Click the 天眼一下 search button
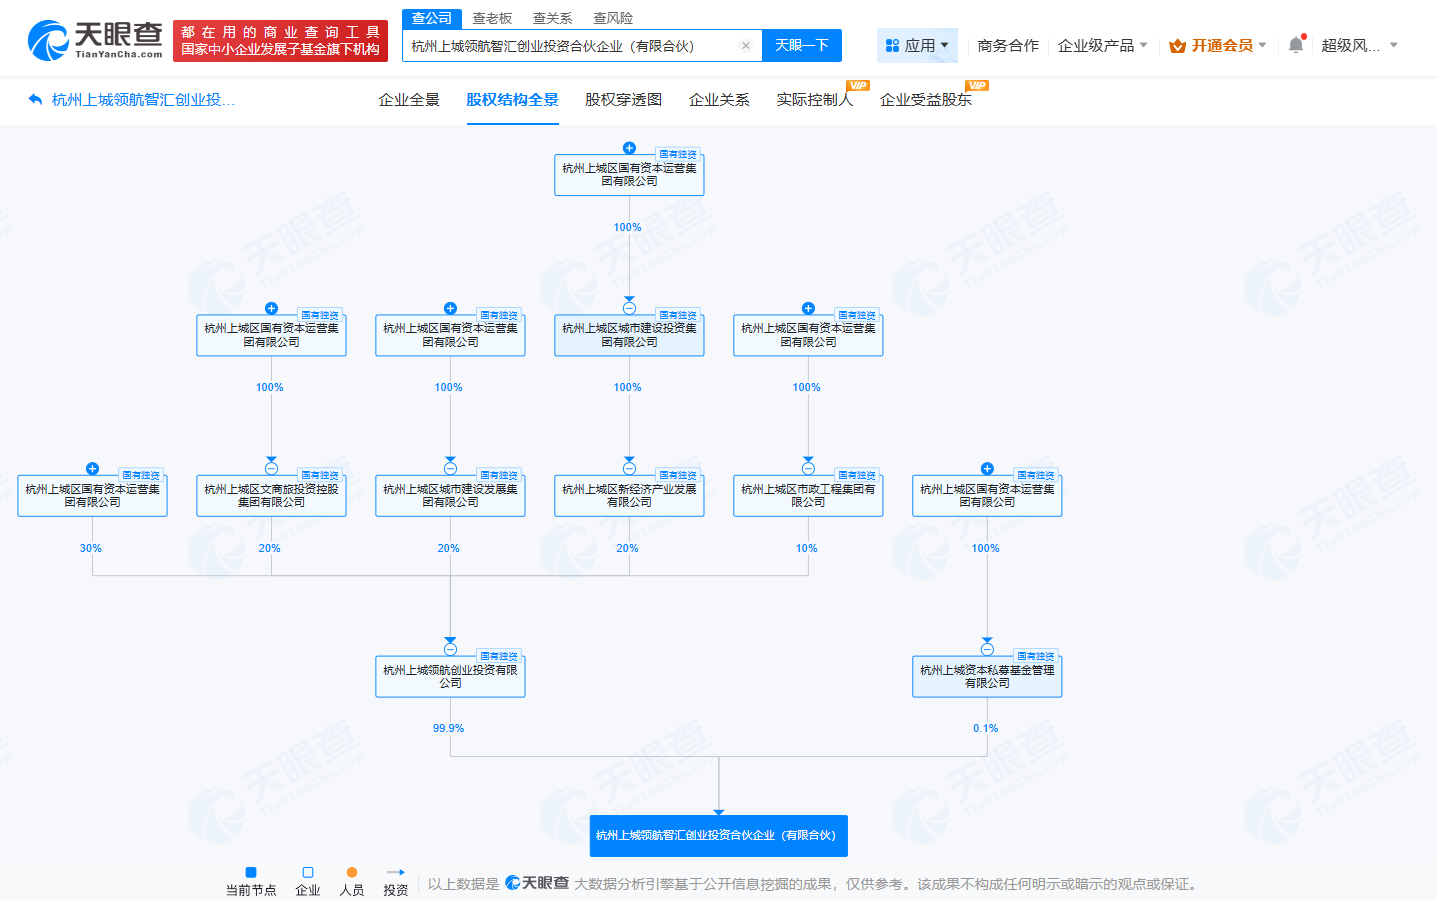Image resolution: width=1437 pixels, height=900 pixels. click(801, 46)
